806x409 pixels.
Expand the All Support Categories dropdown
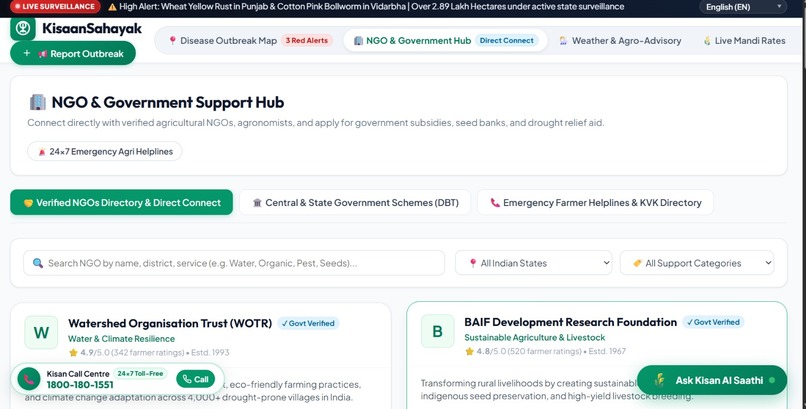(x=697, y=263)
